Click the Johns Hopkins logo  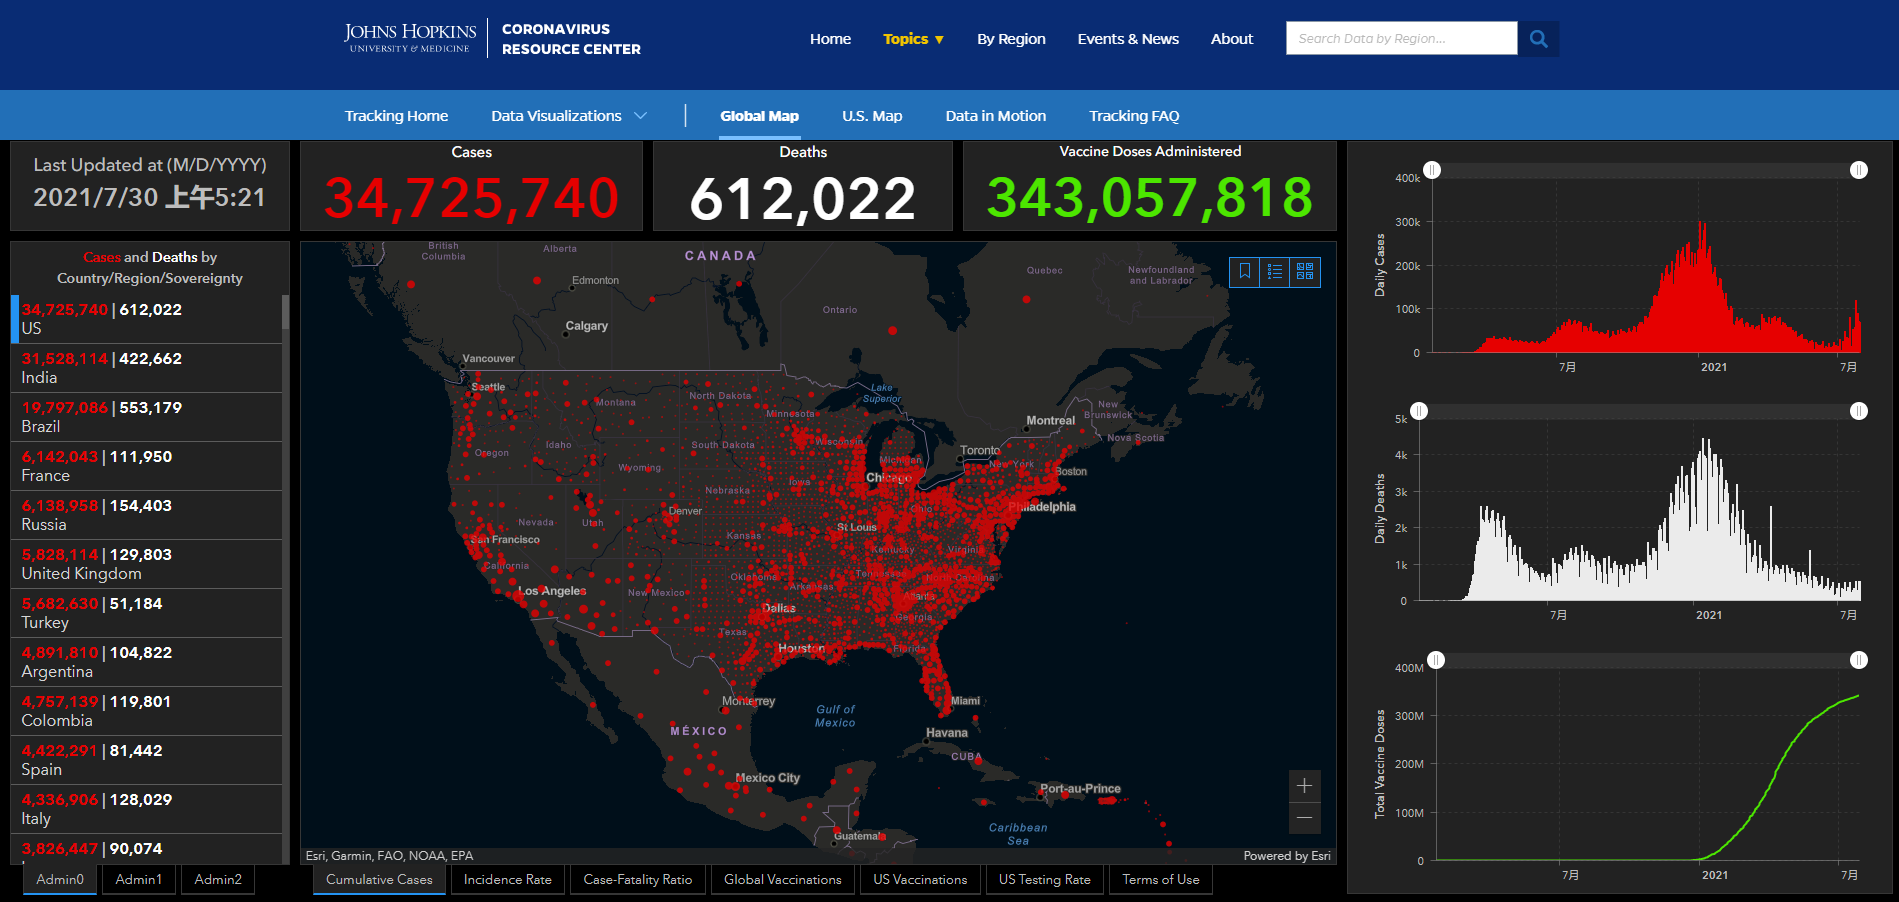[410, 38]
